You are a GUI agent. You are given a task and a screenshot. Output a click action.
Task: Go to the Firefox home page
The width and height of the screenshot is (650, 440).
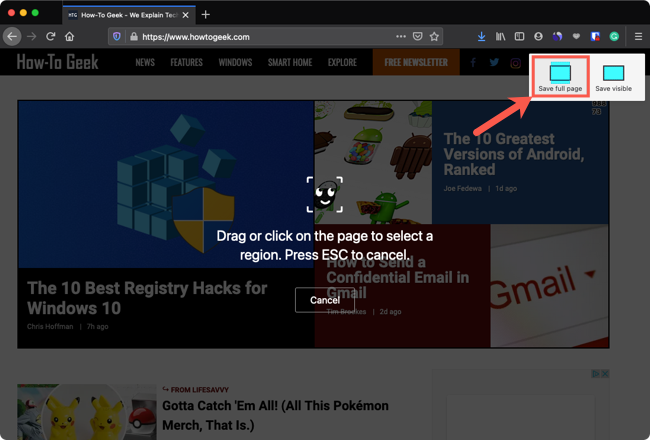[x=70, y=36]
